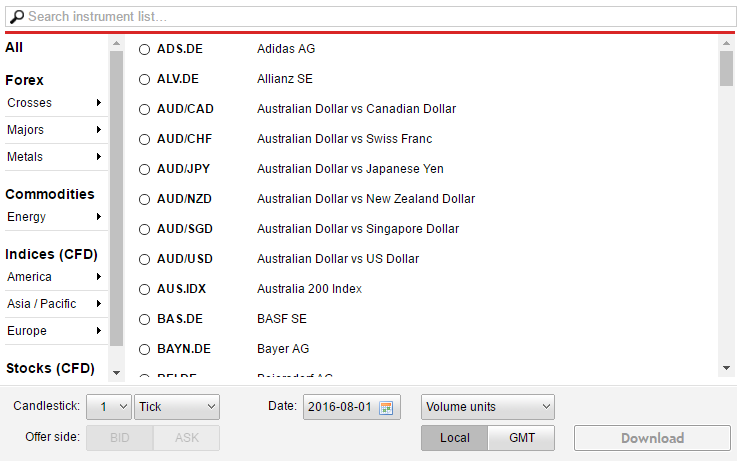Screen dimensions: 737x461
Task: Set time zone to GMT
Action: tap(522, 438)
